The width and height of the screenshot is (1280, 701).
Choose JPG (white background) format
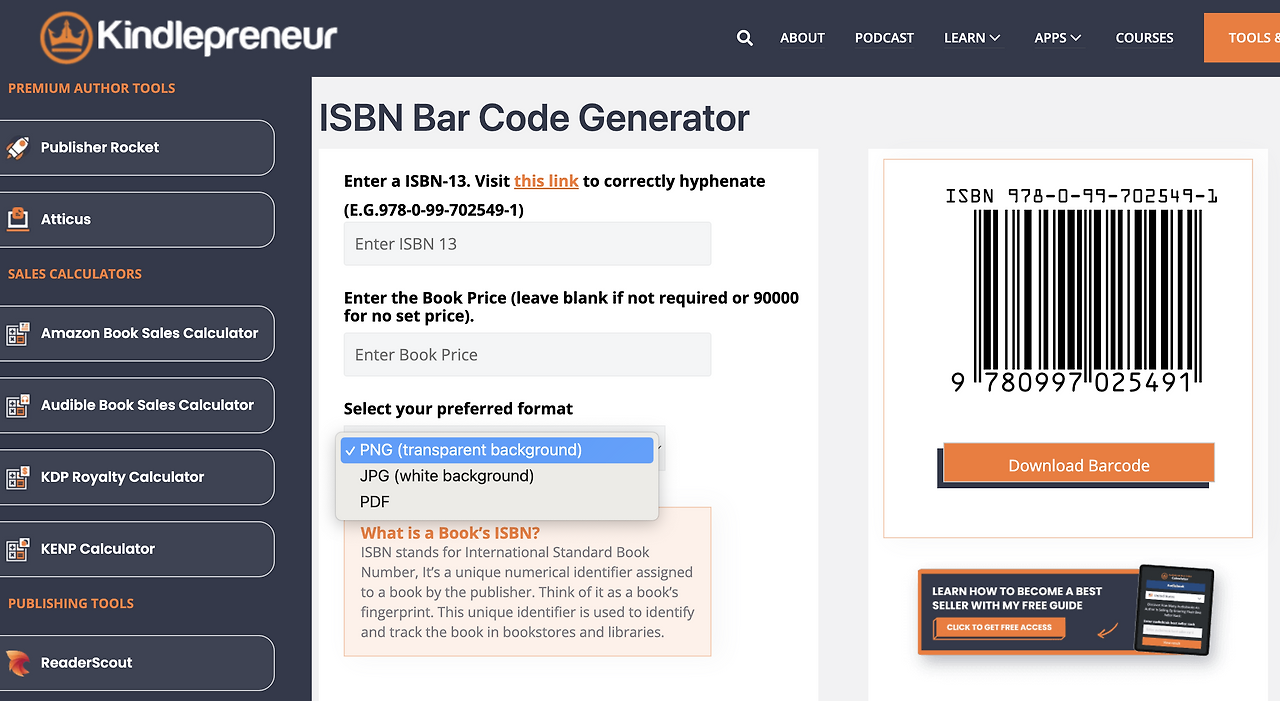(497, 476)
